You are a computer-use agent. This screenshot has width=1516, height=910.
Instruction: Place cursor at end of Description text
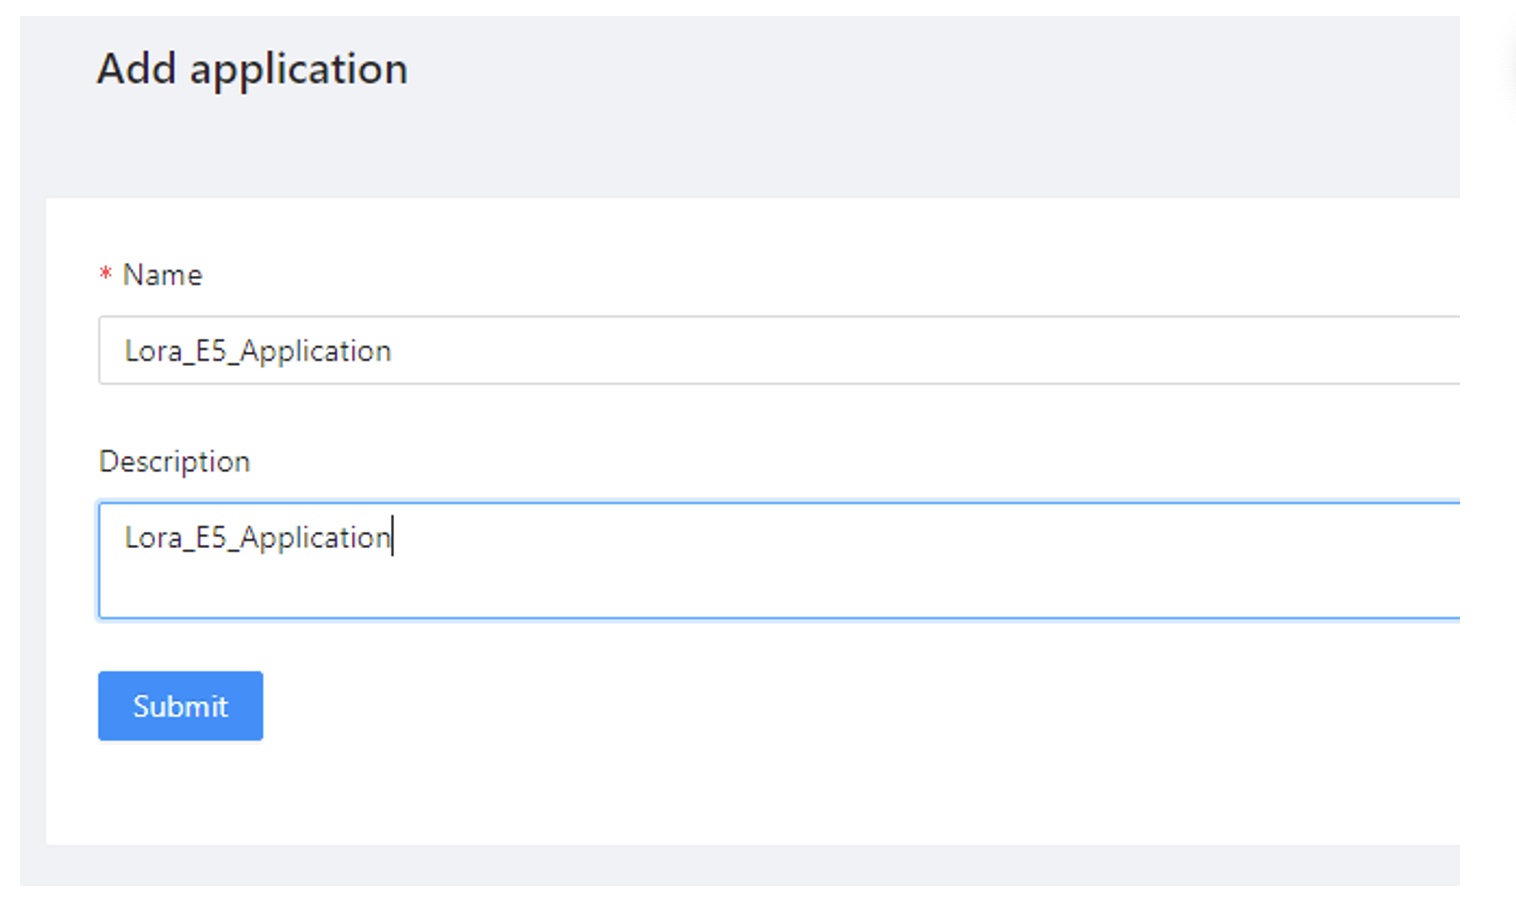392,538
